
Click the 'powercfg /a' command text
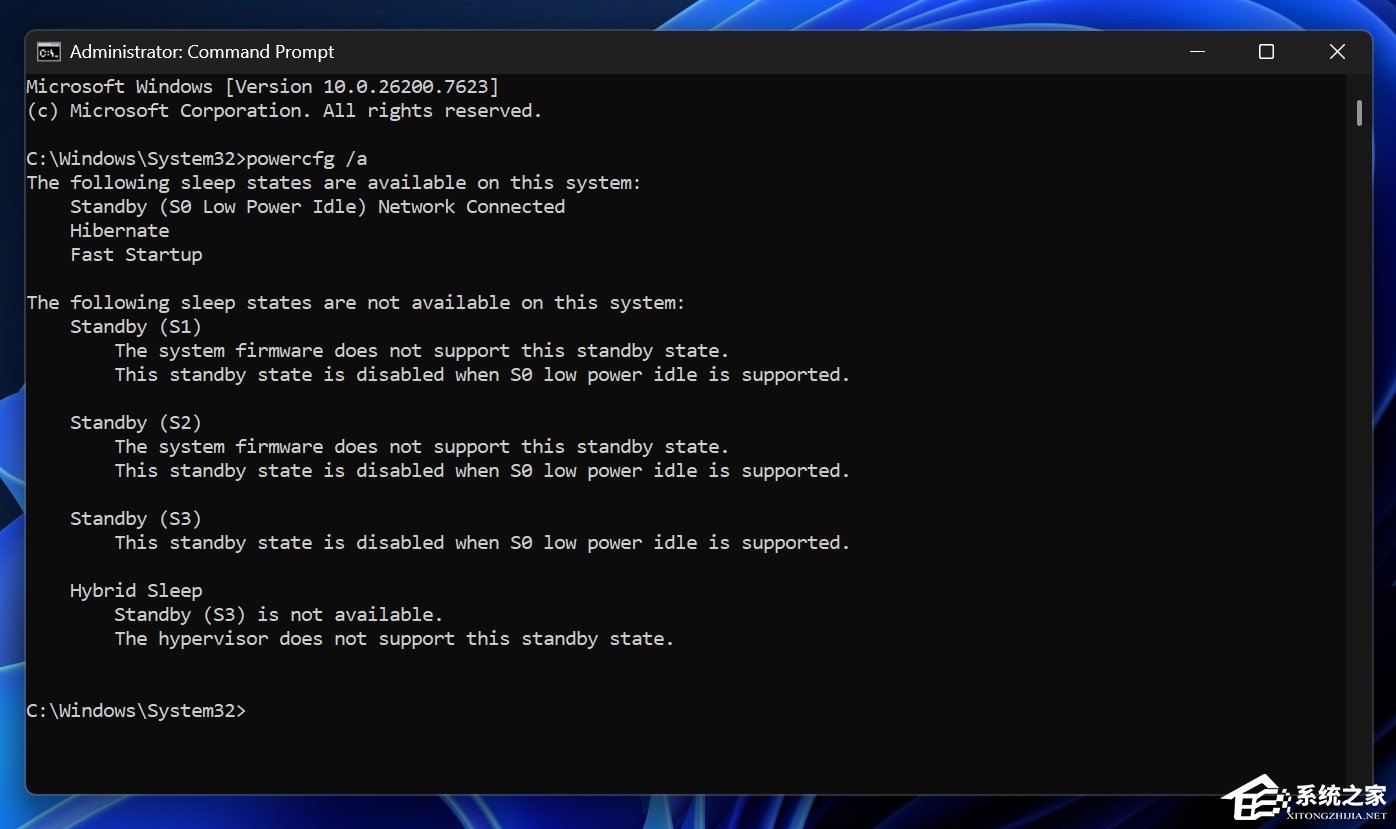pyautogui.click(x=307, y=159)
